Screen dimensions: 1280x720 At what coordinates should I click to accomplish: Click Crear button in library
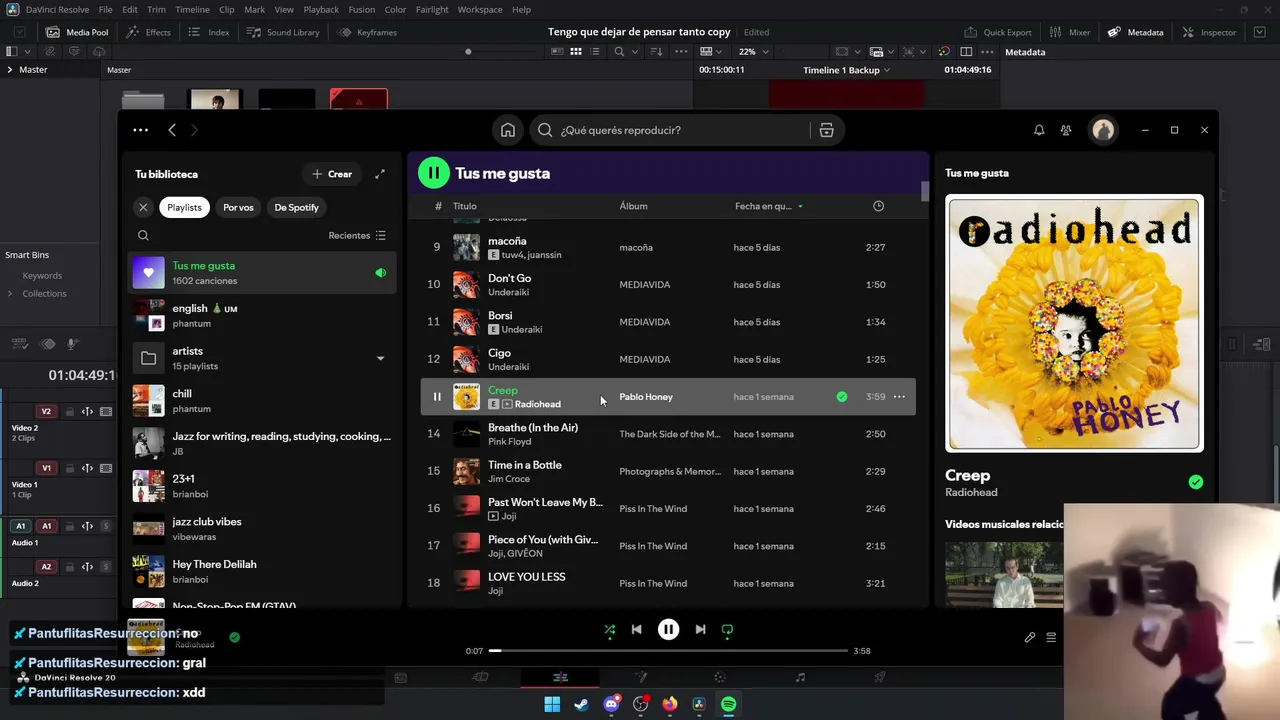332,174
